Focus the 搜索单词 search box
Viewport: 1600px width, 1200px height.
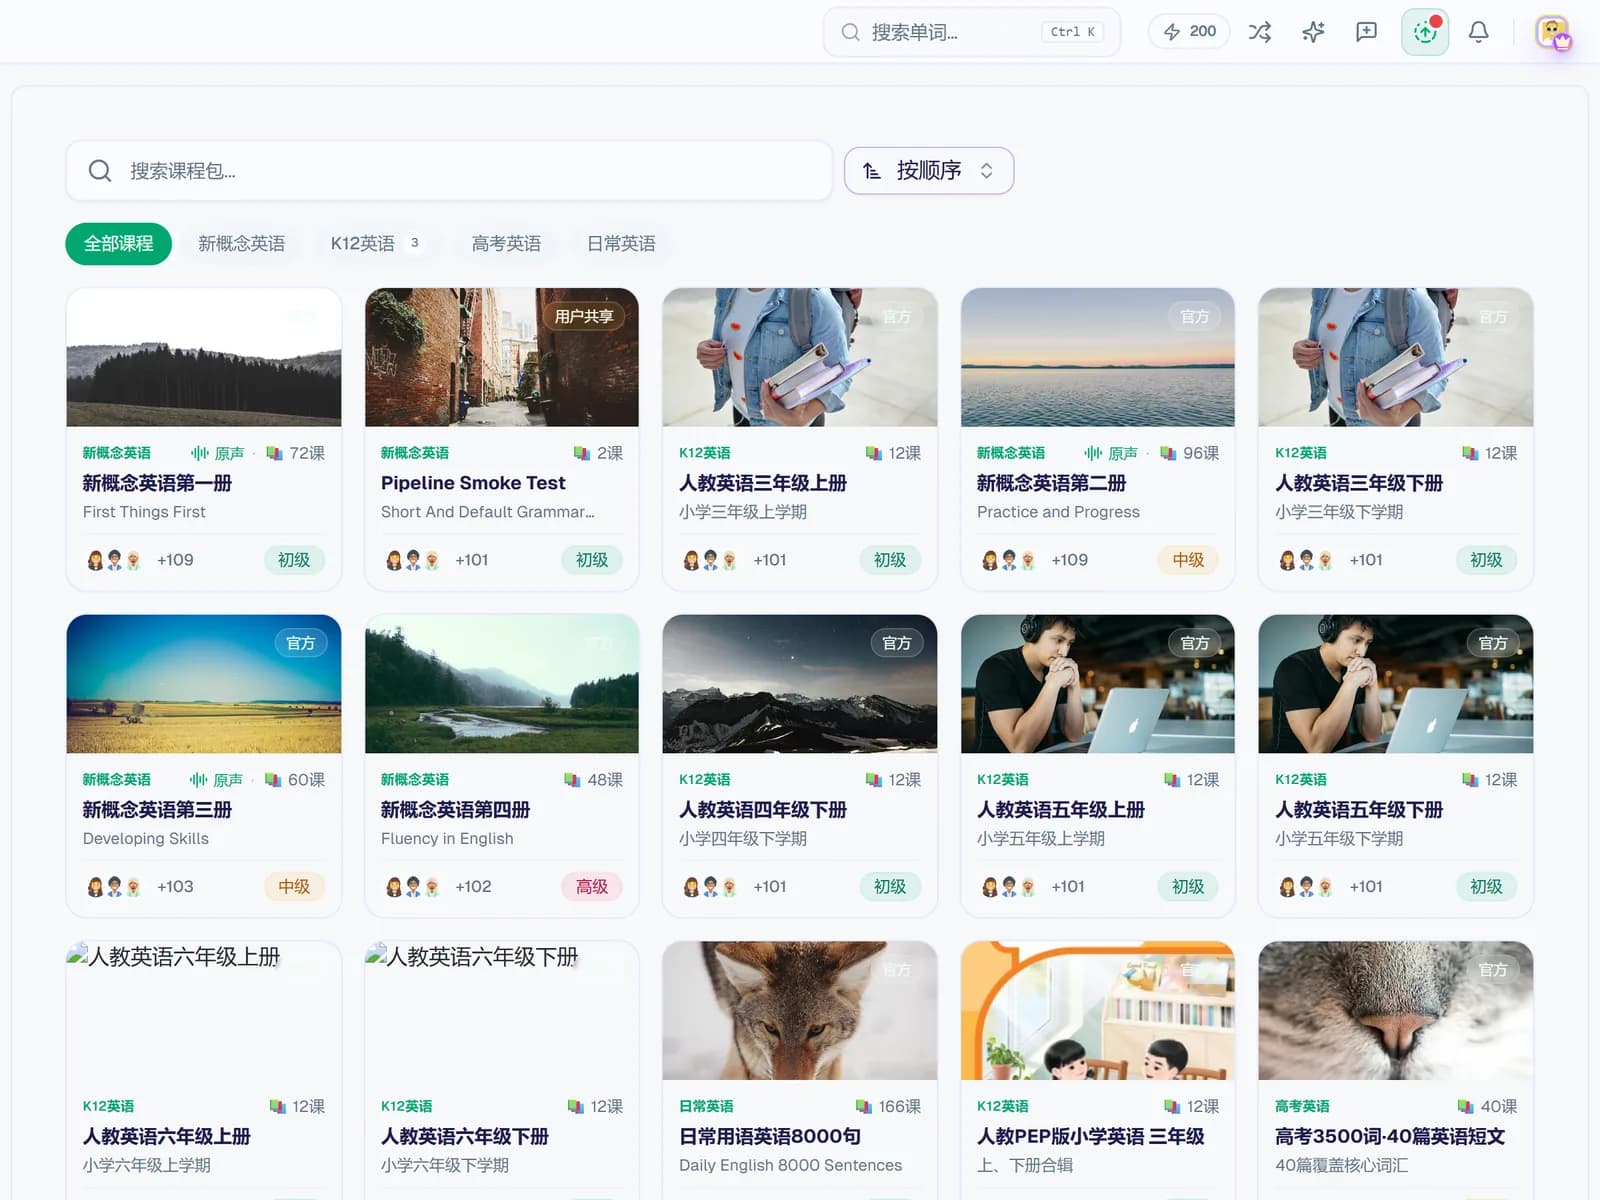tap(972, 32)
